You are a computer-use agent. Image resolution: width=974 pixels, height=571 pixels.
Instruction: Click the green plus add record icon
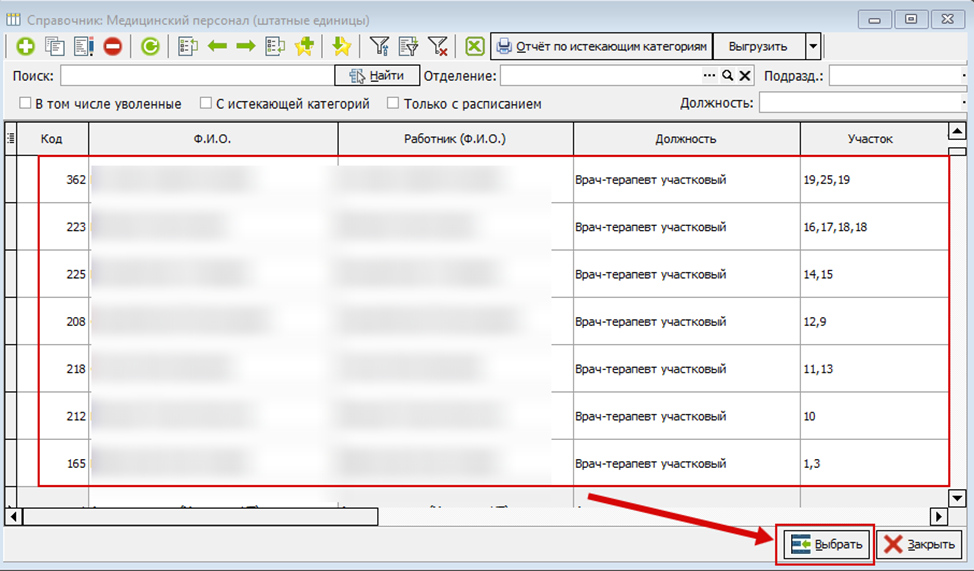click(25, 46)
